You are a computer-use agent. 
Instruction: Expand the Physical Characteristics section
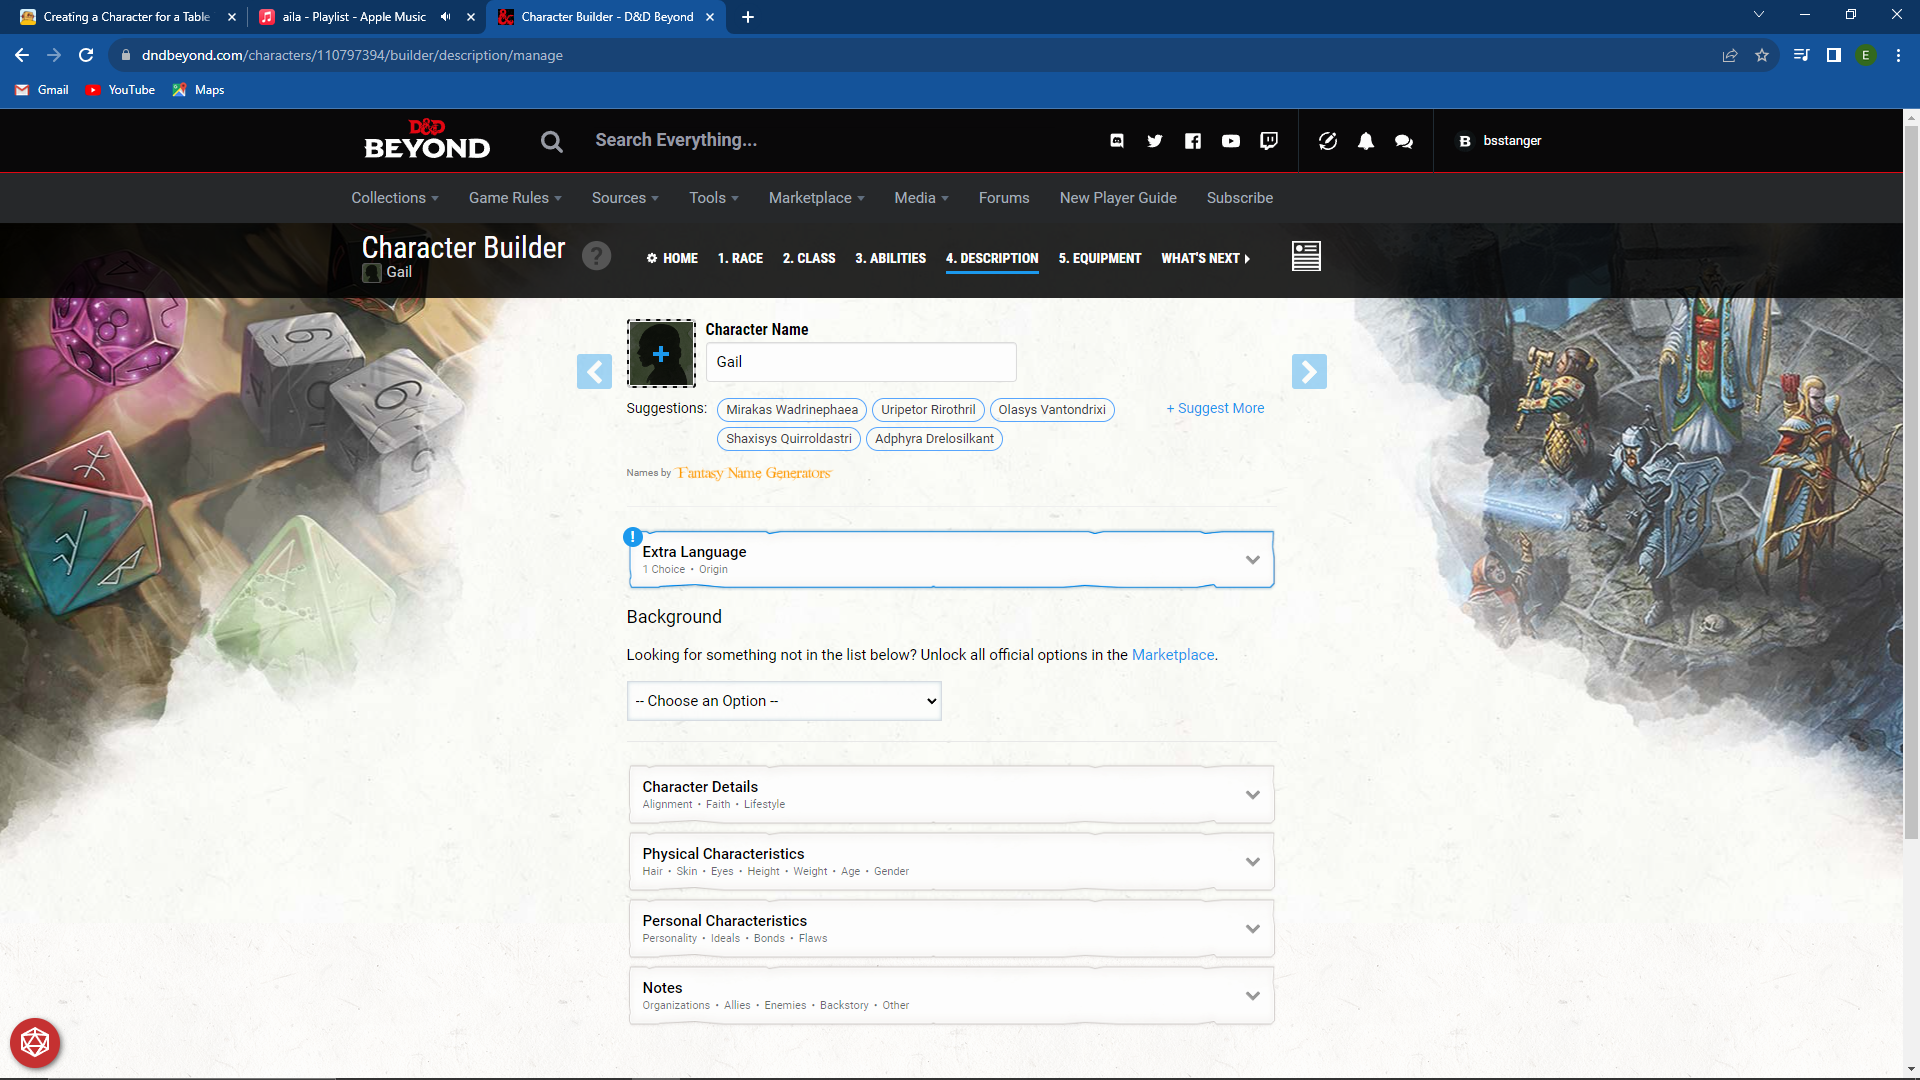click(951, 862)
